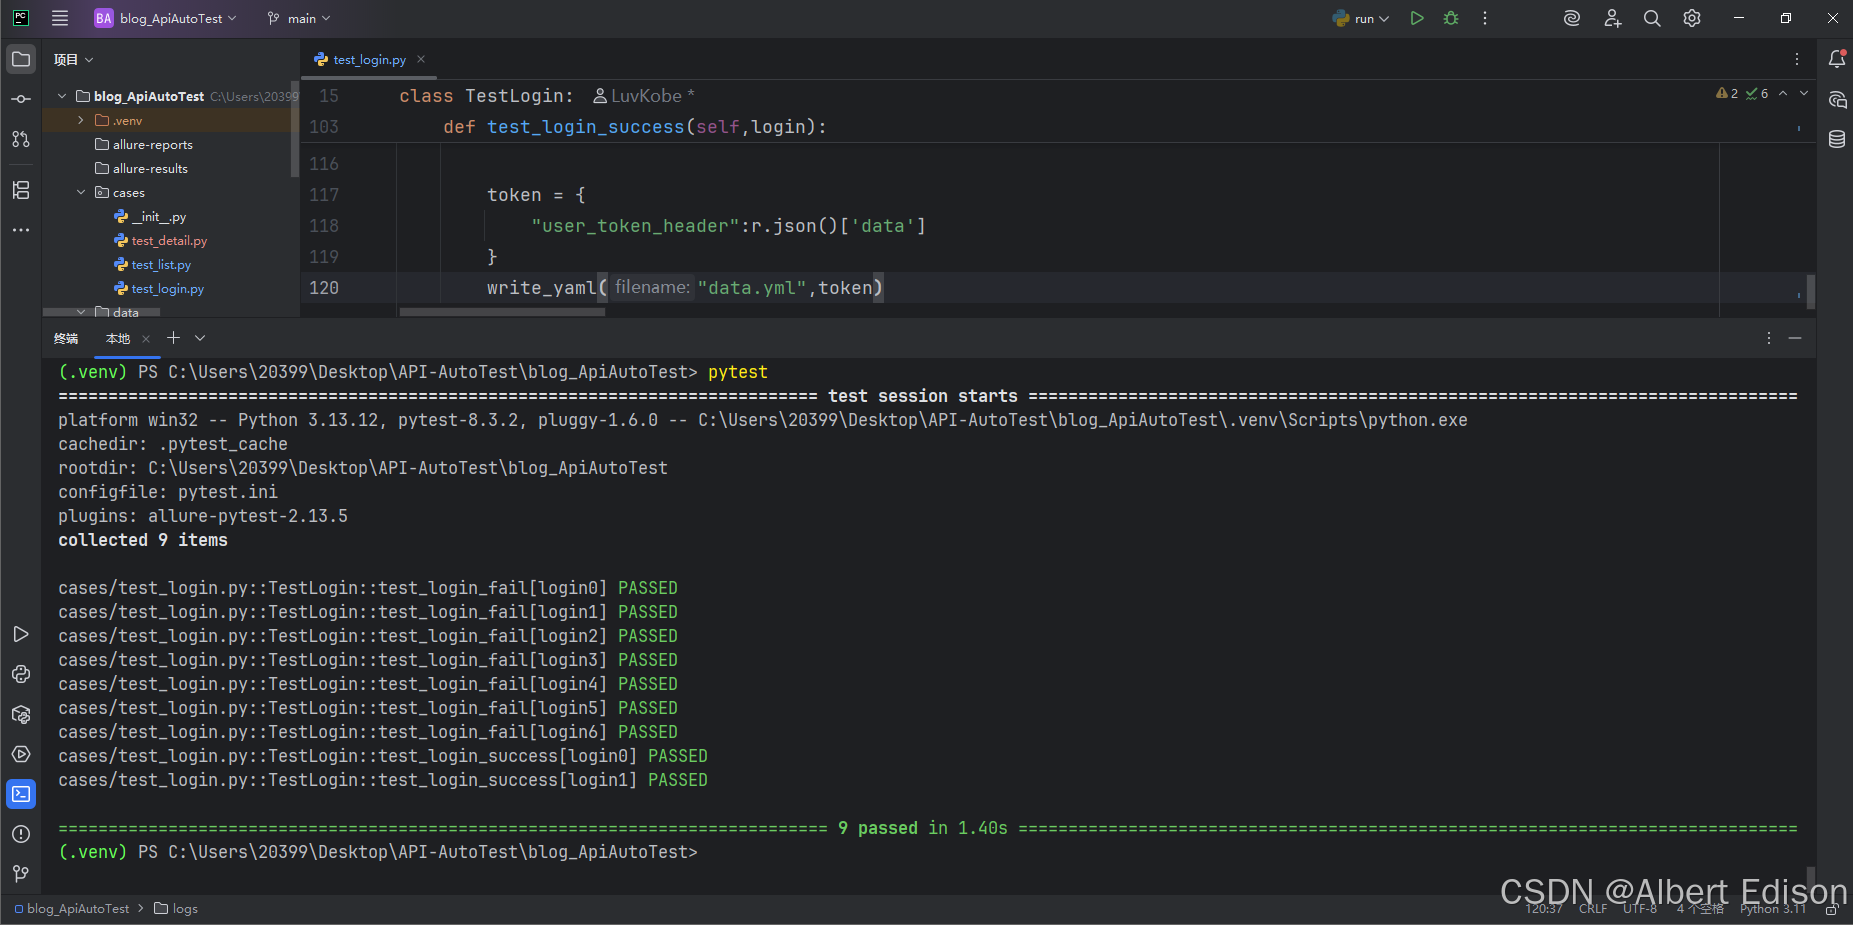Screen dimensions: 1853x925
Task: Collapse the data folder
Action: [x=81, y=312]
